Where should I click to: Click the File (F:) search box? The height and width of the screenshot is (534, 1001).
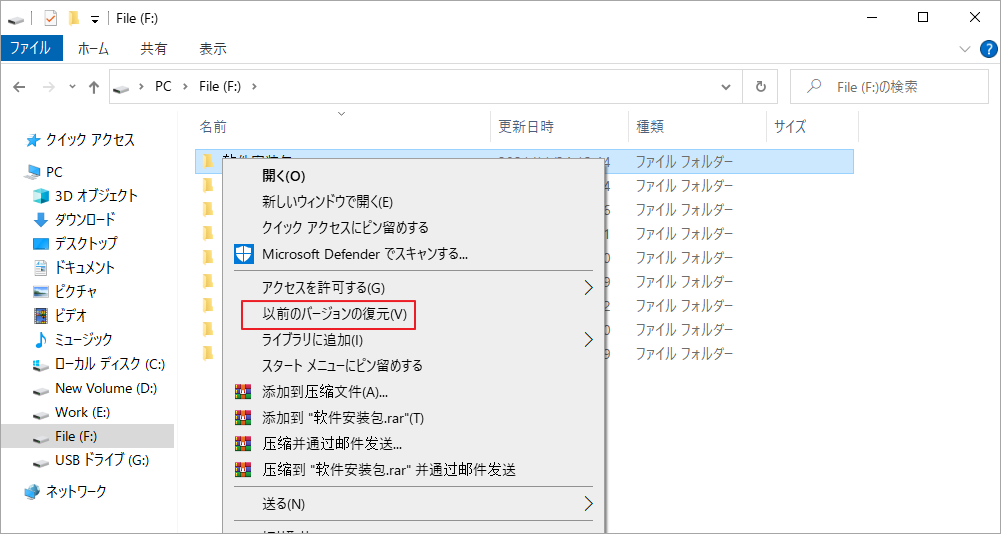889,86
